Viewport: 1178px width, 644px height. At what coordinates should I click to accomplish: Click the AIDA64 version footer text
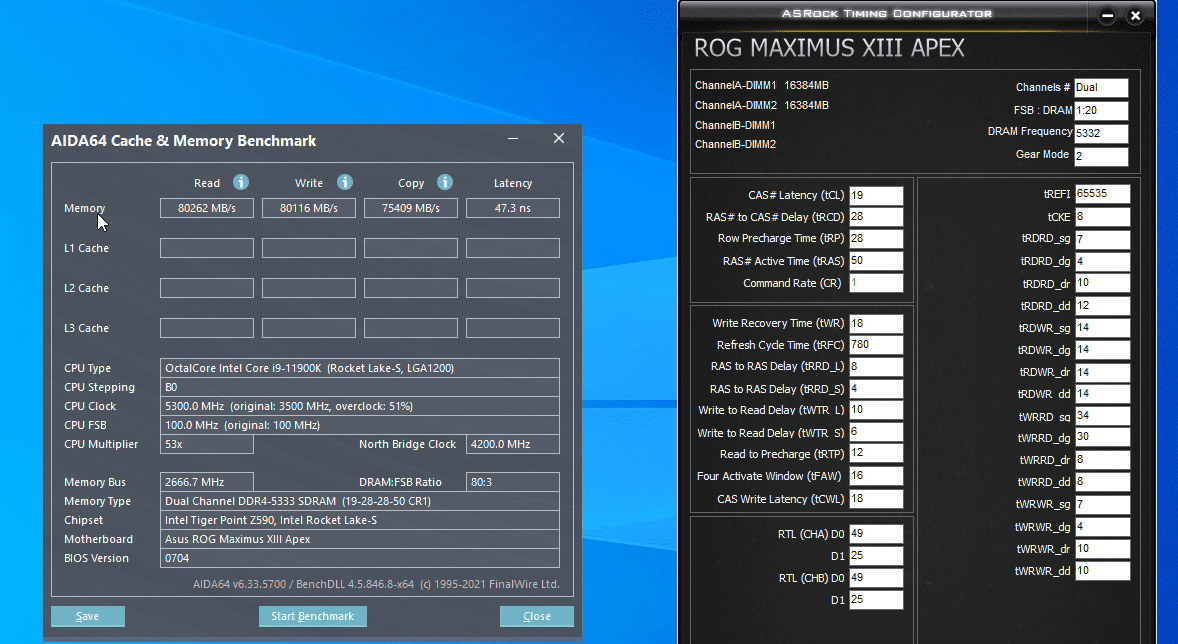(x=376, y=584)
